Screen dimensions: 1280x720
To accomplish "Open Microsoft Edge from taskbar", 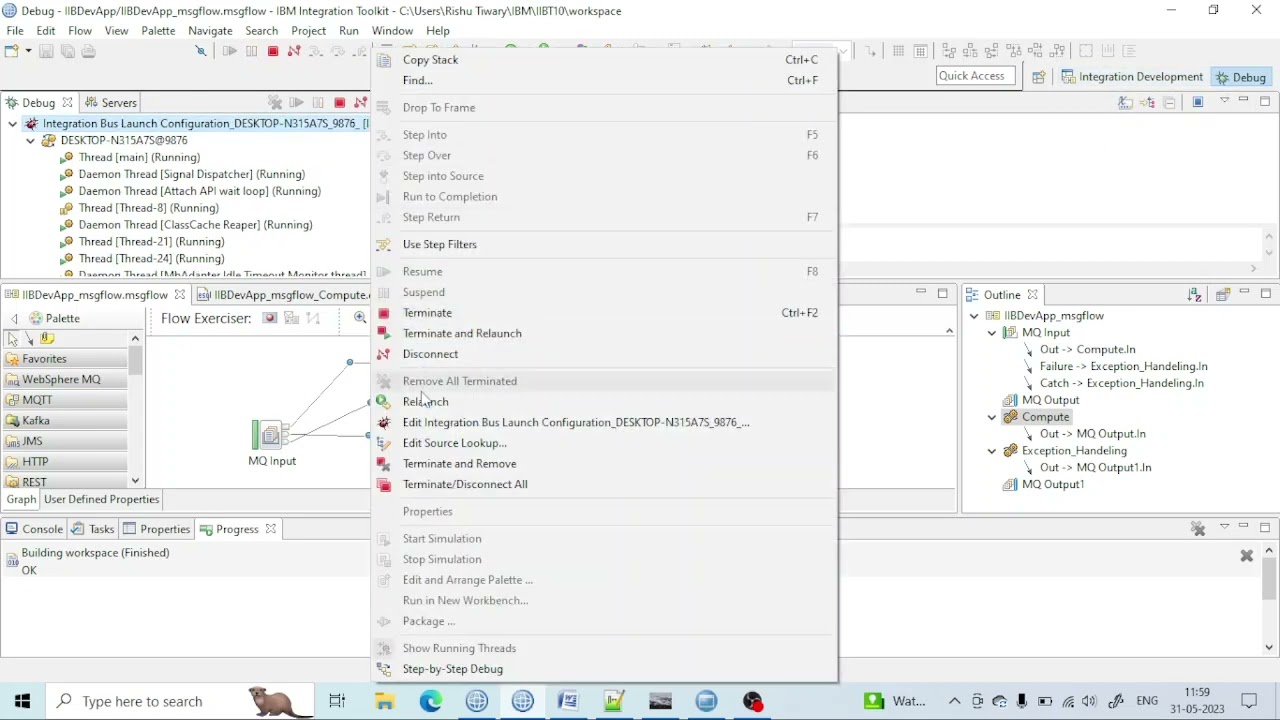I will coord(430,701).
